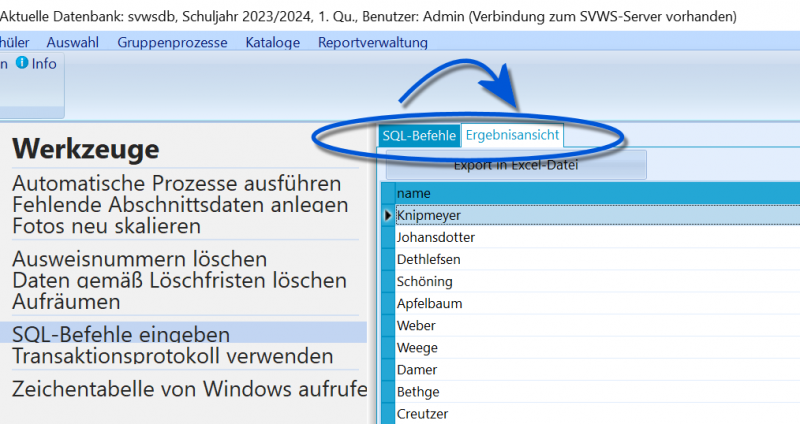Select Fehlende Abschnittsdaten anlegen
Viewport: 800px width, 424px height.
(180, 205)
